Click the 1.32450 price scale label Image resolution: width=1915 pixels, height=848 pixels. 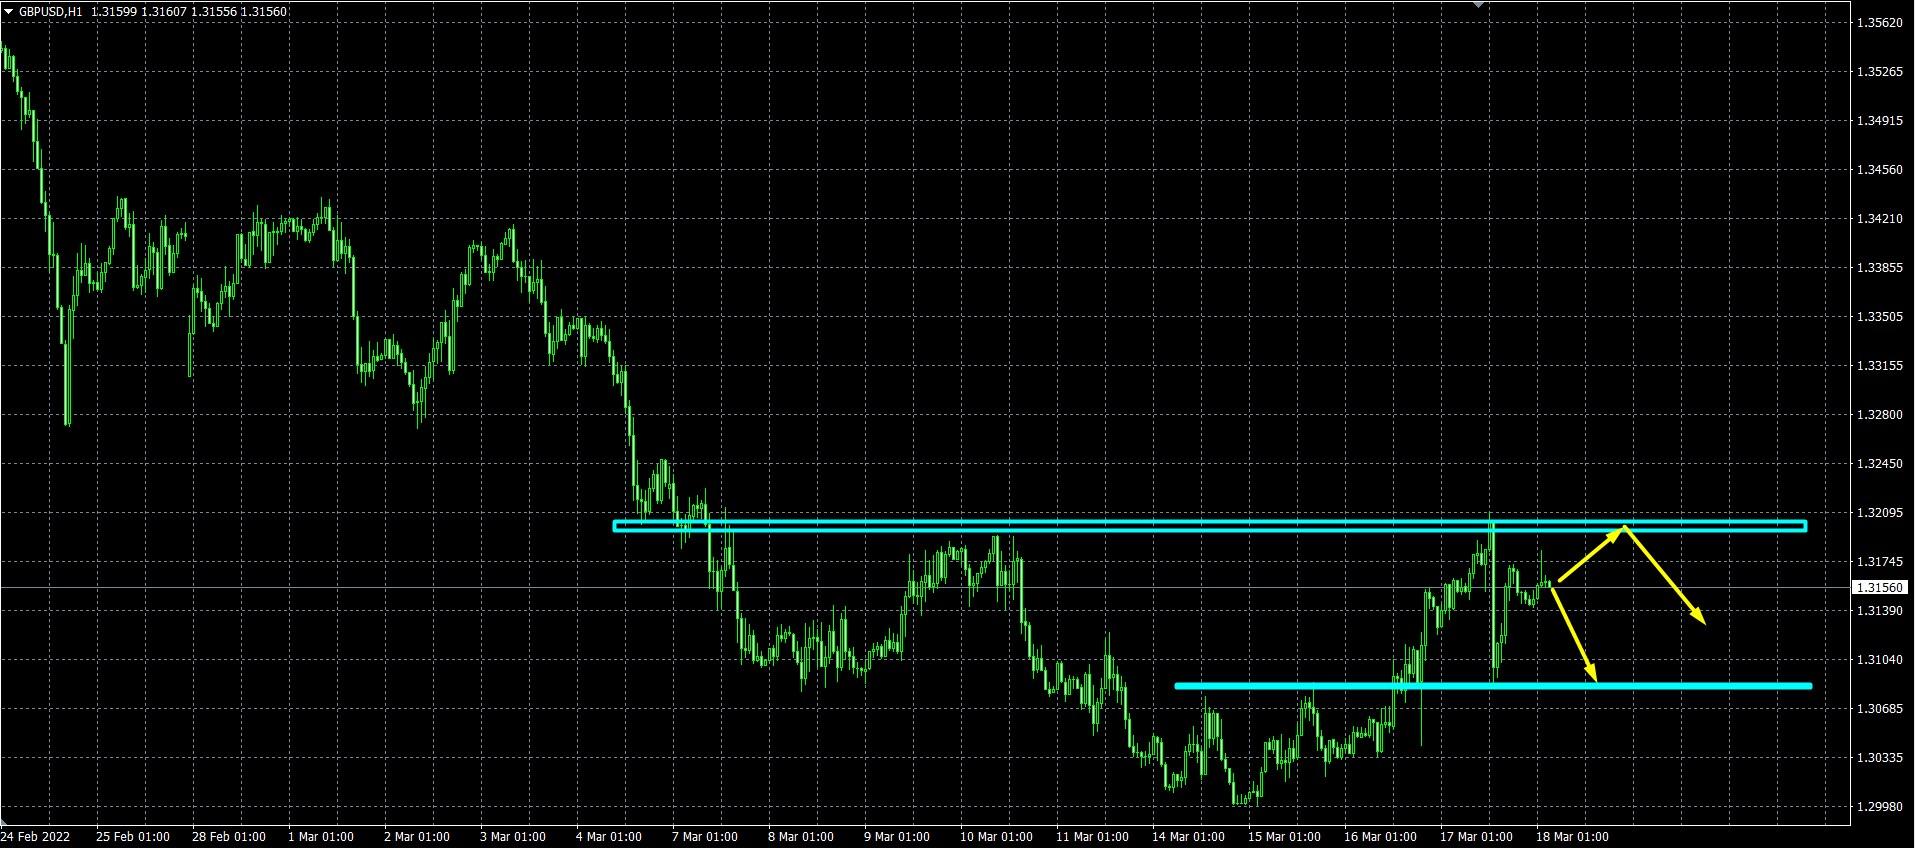pyautogui.click(x=1879, y=464)
